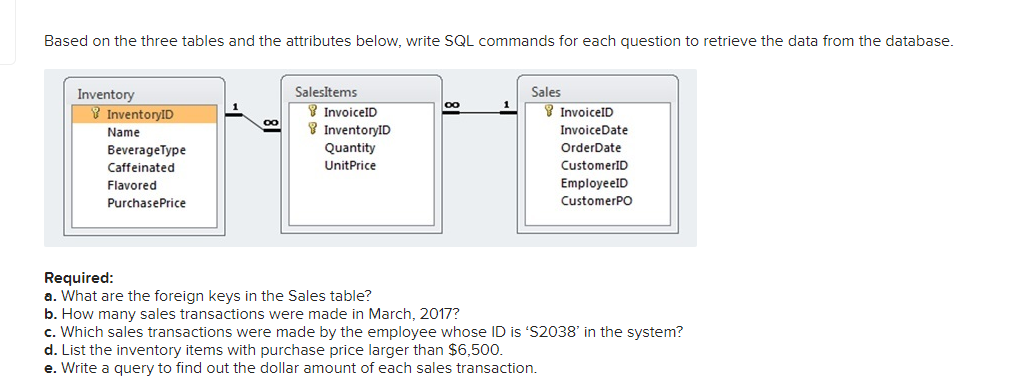
Task: Select the EmployeeID field in Sales
Action: pyautogui.click(x=594, y=183)
